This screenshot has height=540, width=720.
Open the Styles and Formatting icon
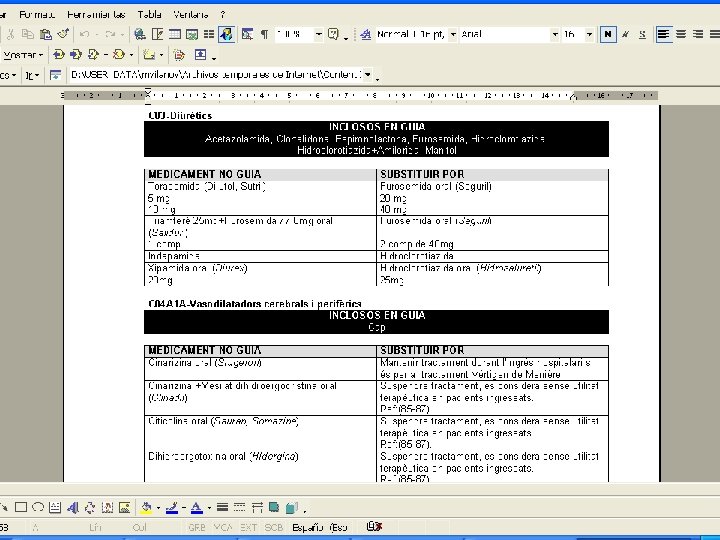366,34
